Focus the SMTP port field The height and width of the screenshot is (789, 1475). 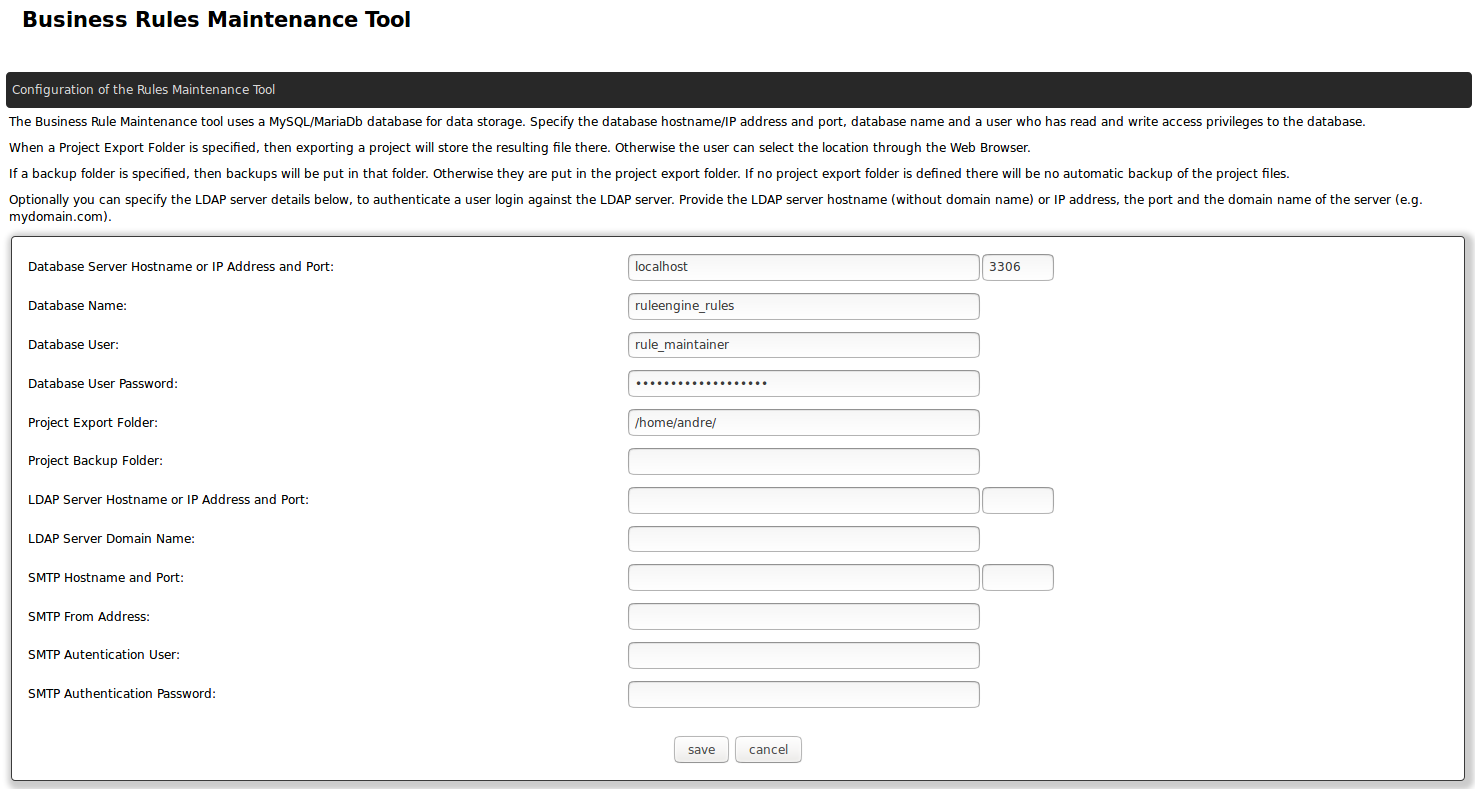tap(1018, 578)
